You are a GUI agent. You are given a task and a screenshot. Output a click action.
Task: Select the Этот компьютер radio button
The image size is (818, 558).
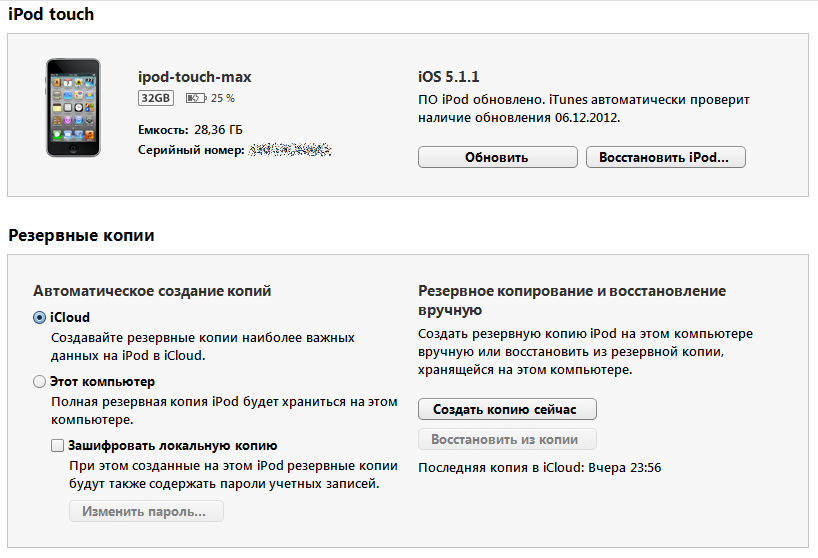39,381
